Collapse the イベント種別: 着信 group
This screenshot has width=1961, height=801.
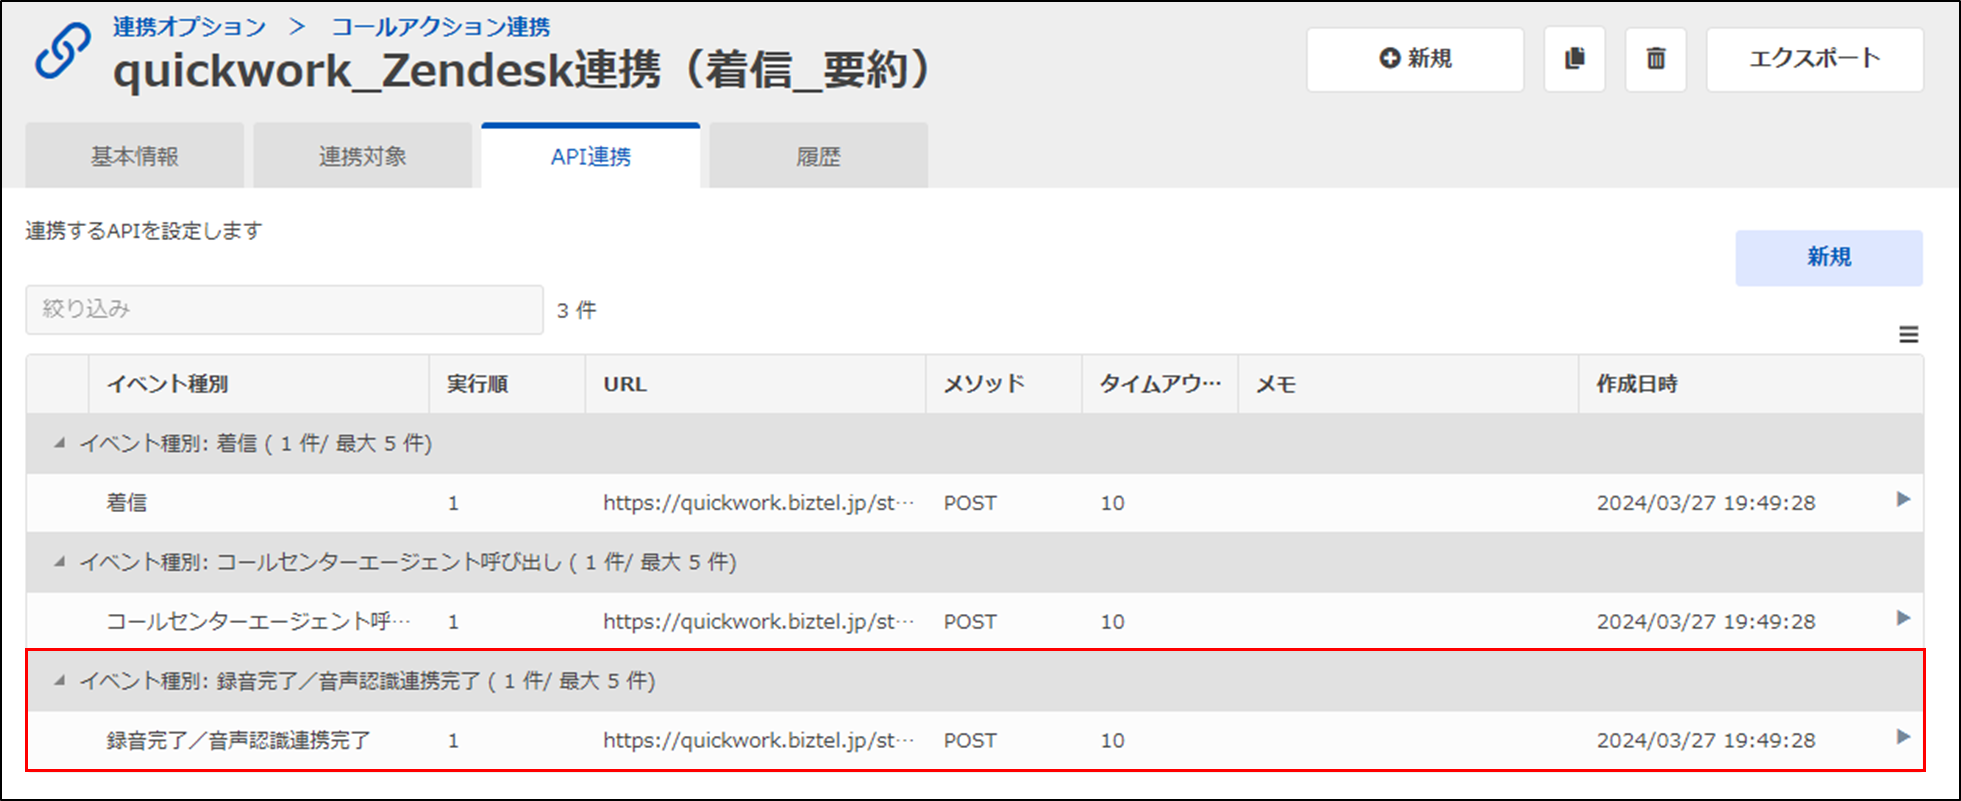pos(59,443)
